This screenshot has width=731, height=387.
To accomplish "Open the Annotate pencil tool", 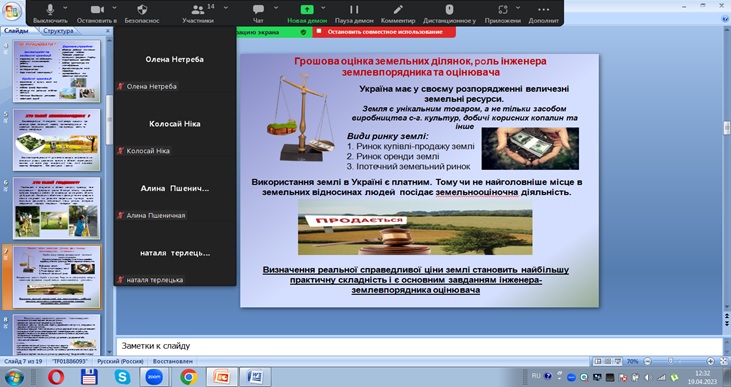I will pyautogui.click(x=398, y=9).
